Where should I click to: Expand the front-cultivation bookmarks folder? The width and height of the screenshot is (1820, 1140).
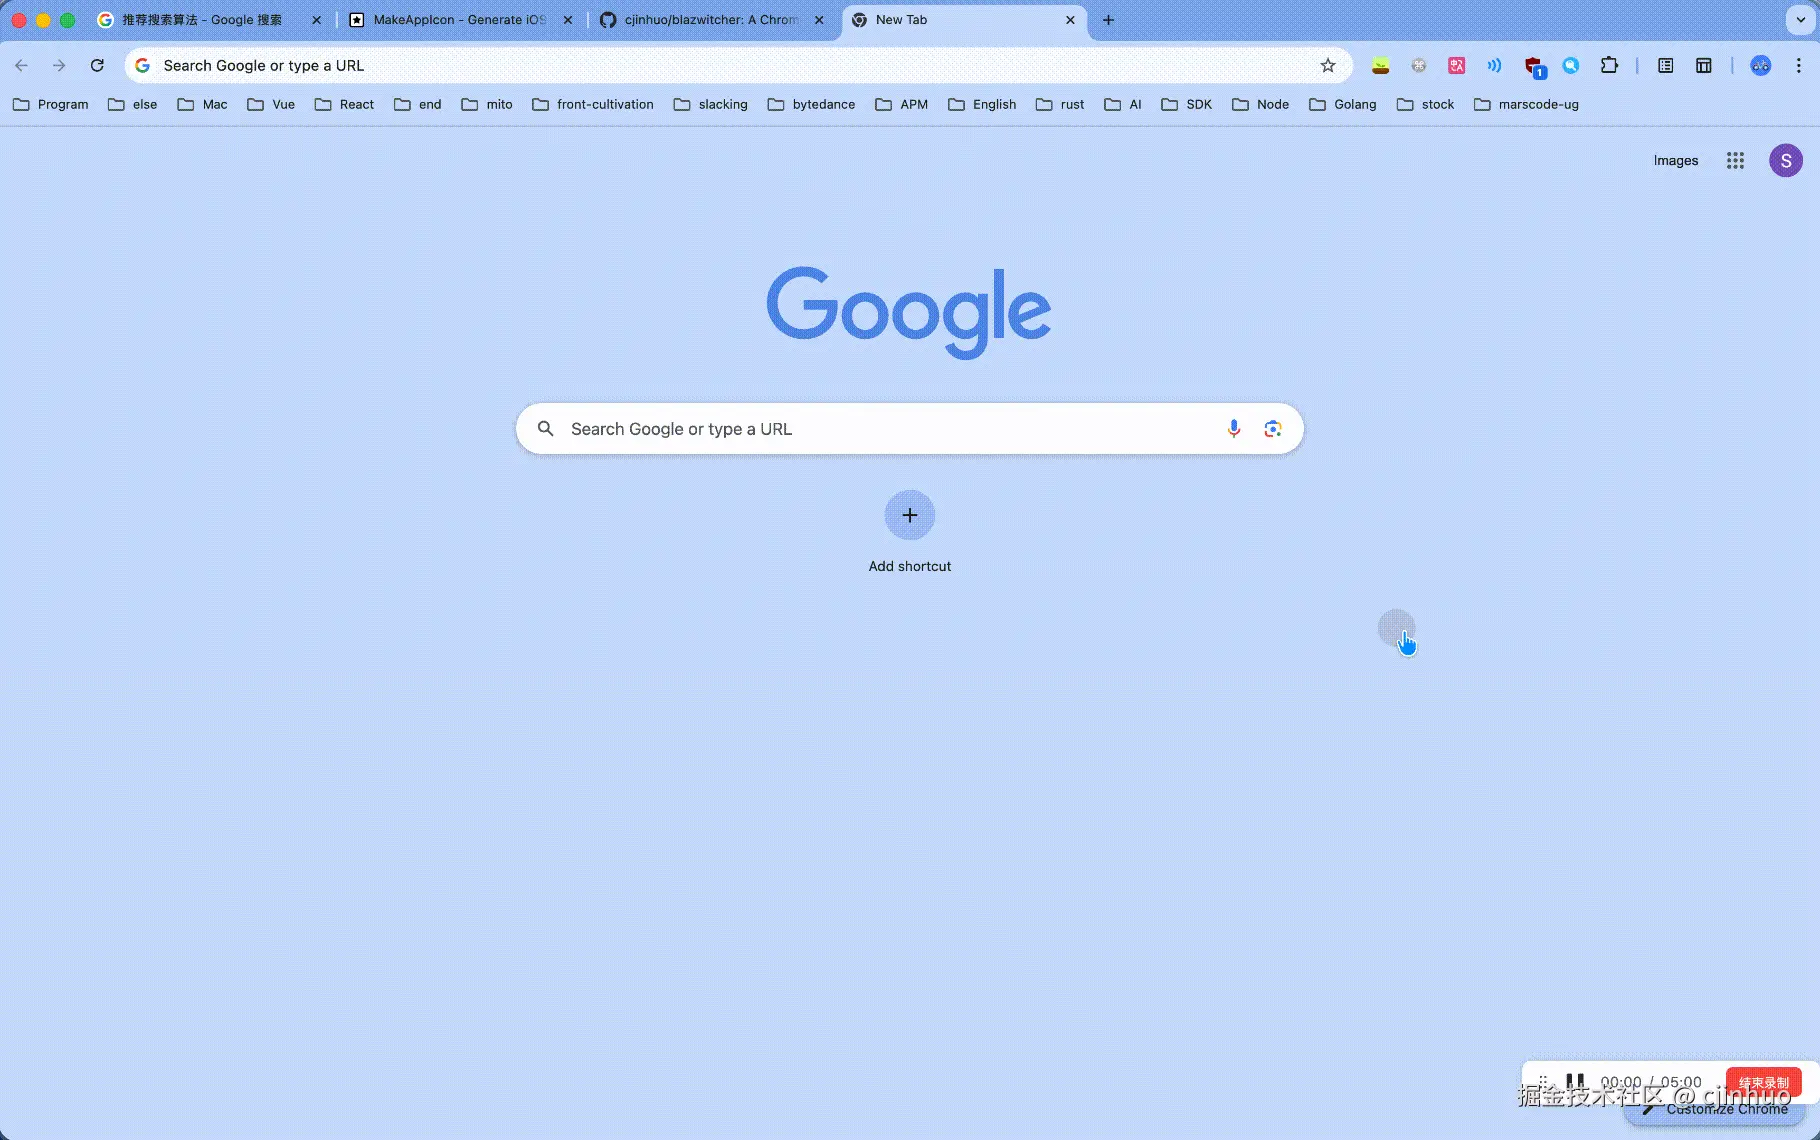[593, 105]
